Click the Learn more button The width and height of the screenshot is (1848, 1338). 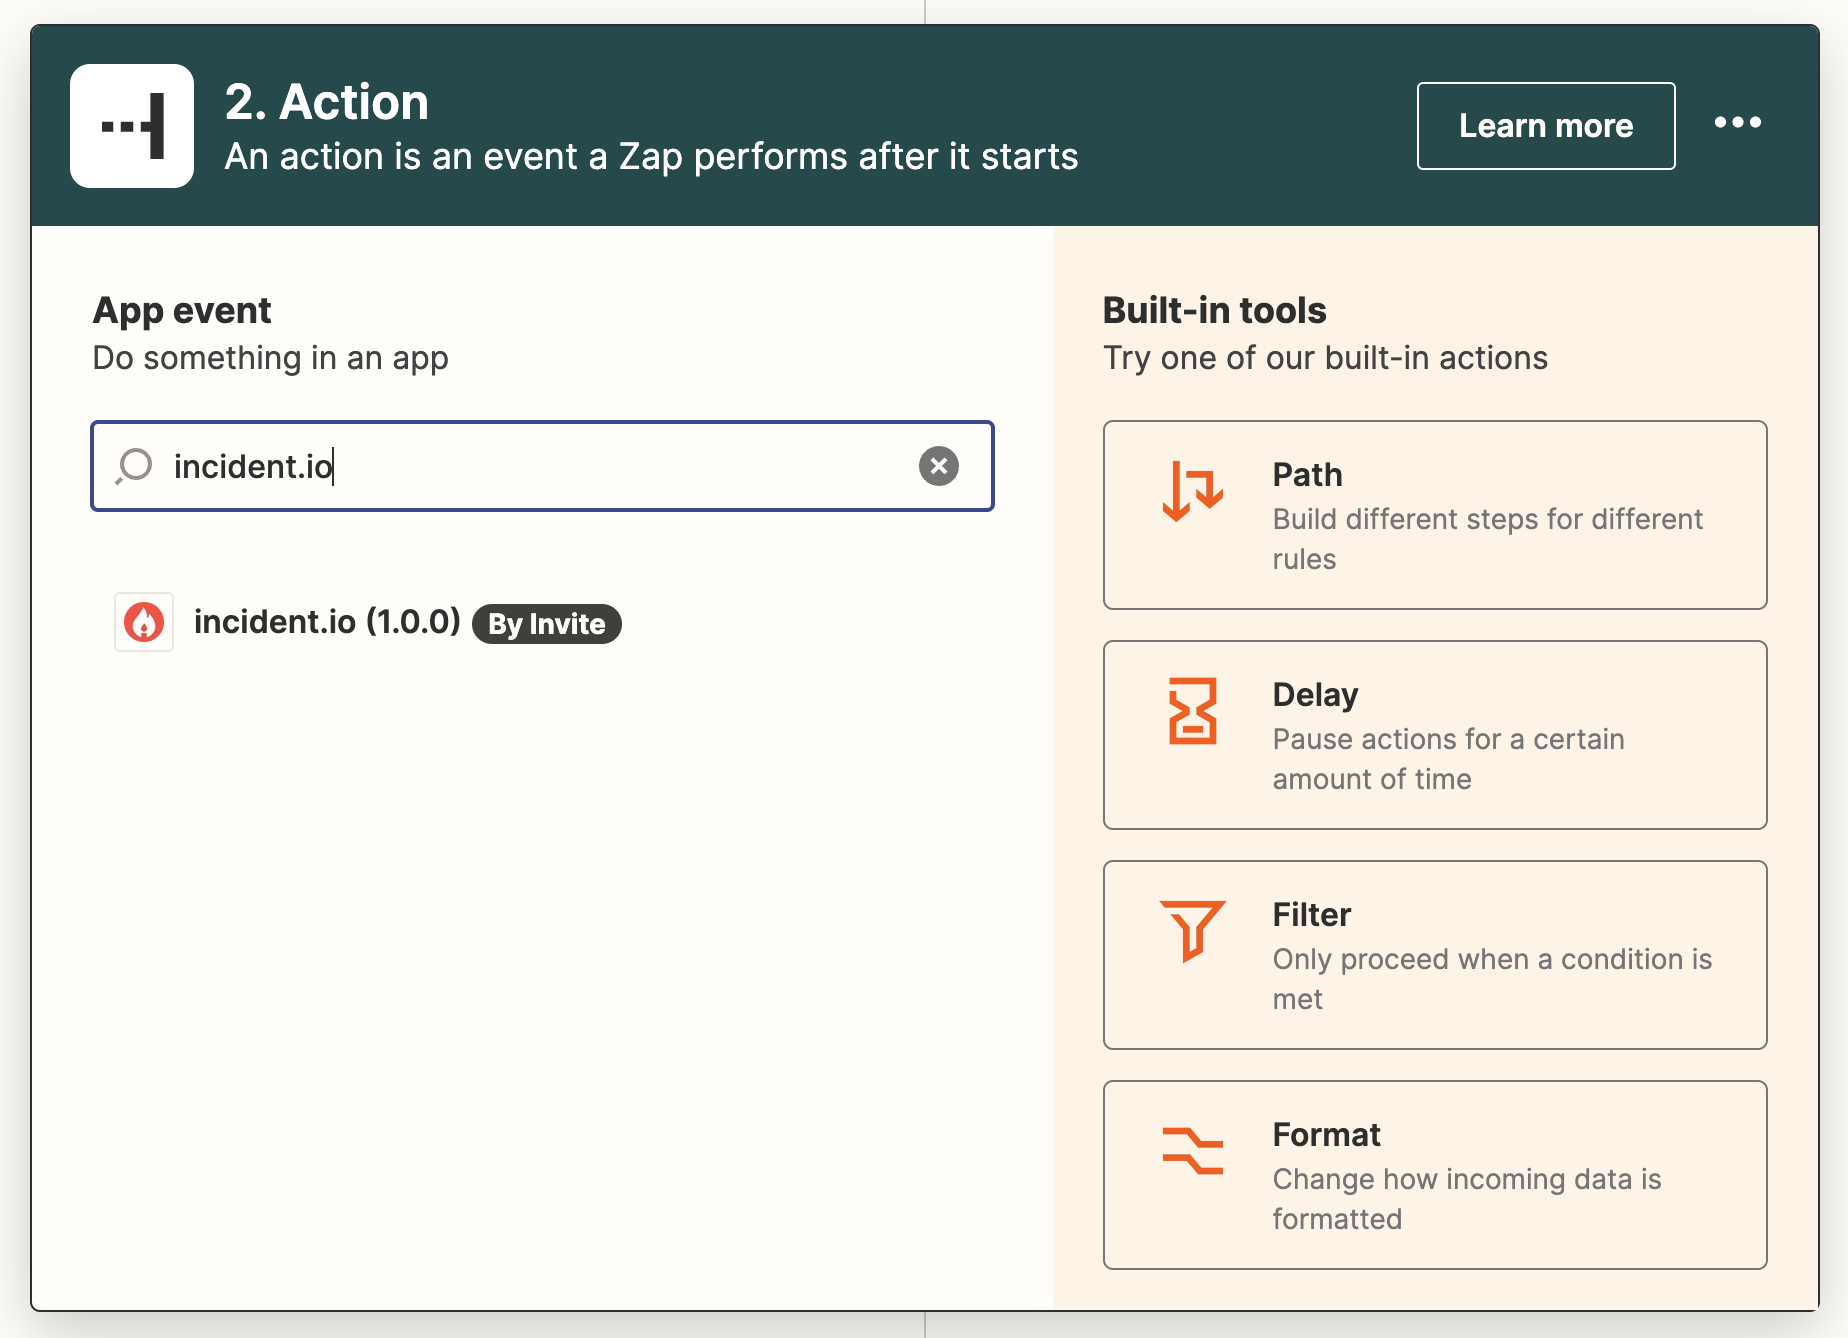[x=1544, y=125]
